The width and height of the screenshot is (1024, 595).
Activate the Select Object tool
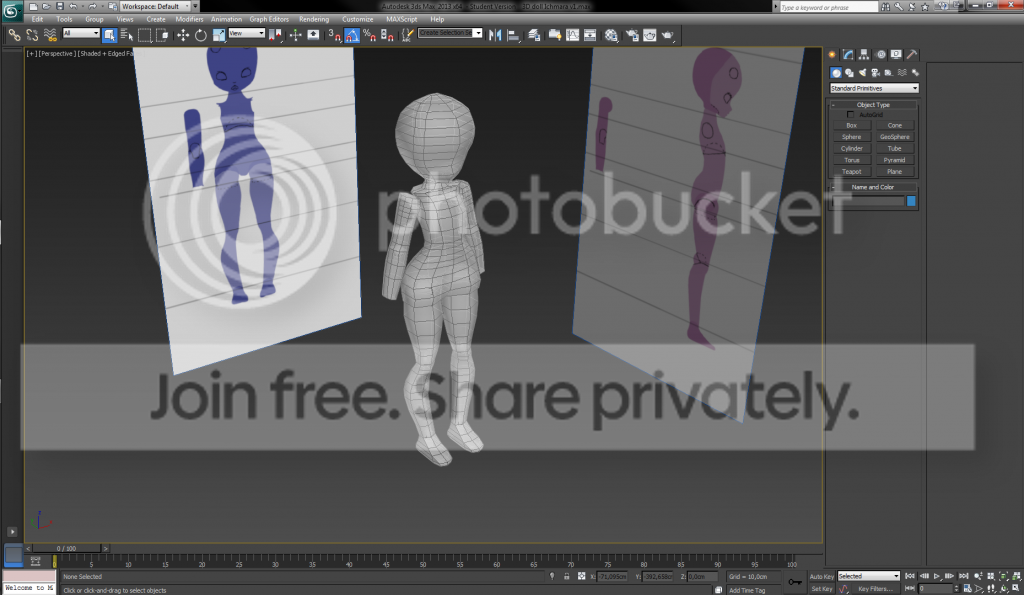(x=109, y=35)
